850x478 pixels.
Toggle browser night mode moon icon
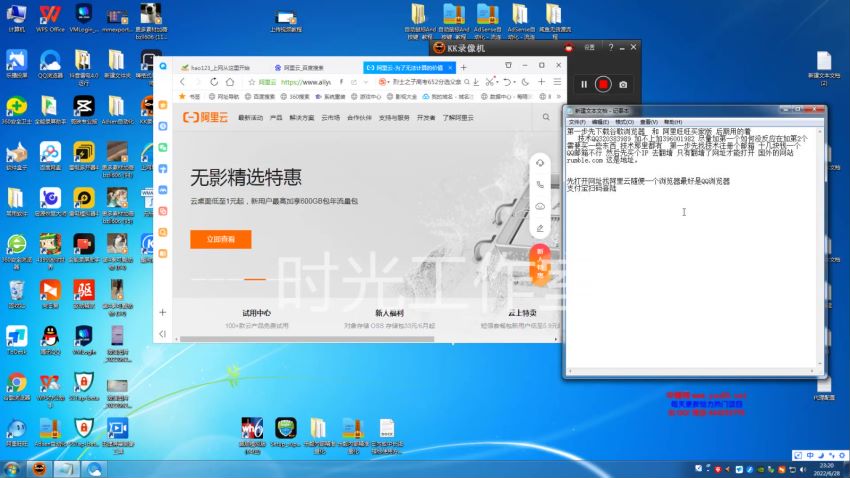point(525,82)
